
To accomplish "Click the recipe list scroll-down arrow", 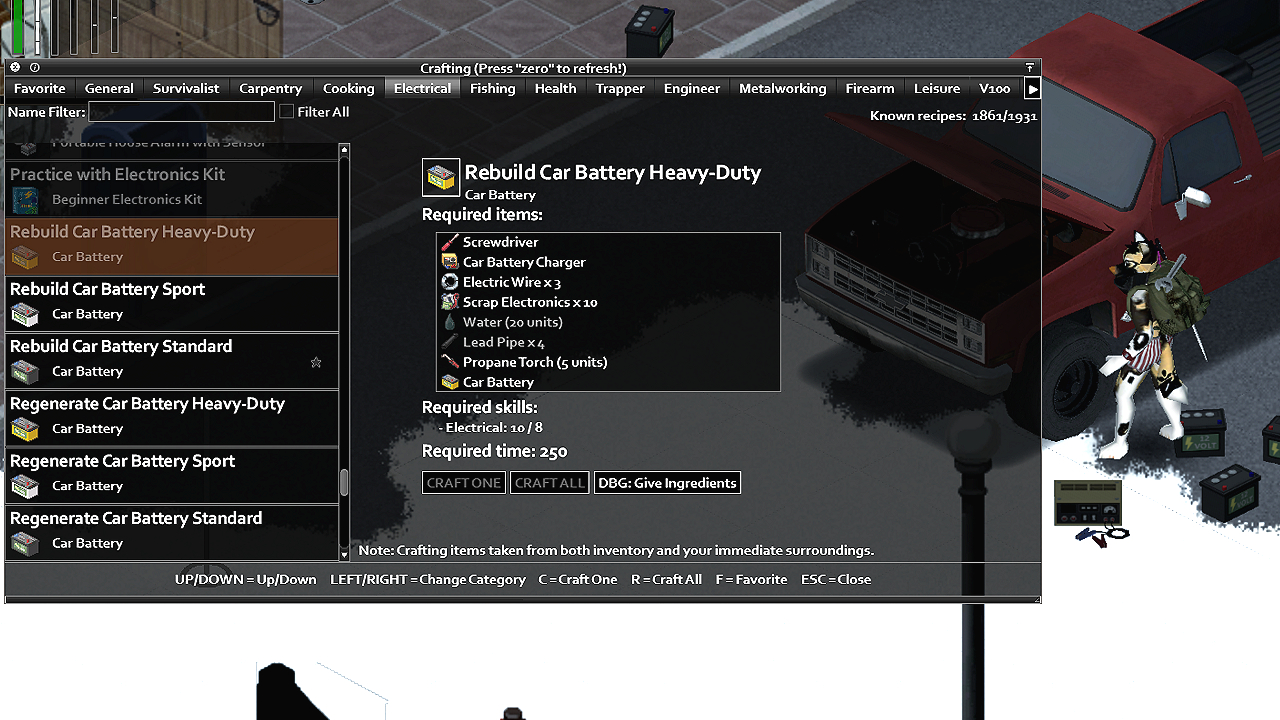I will 344,554.
